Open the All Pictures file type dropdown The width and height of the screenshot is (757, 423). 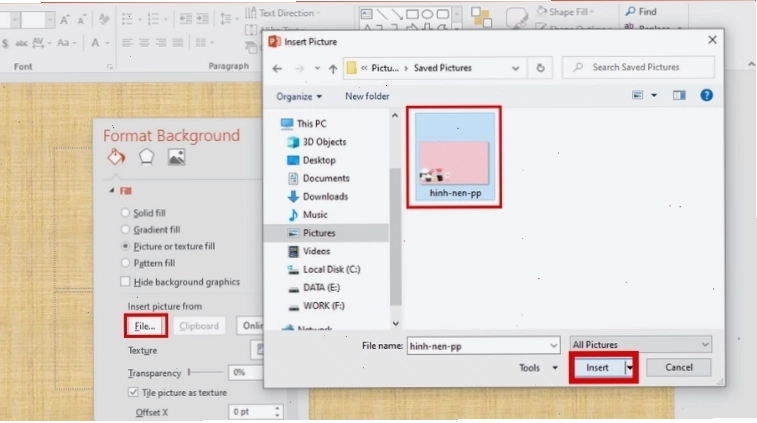(640, 345)
